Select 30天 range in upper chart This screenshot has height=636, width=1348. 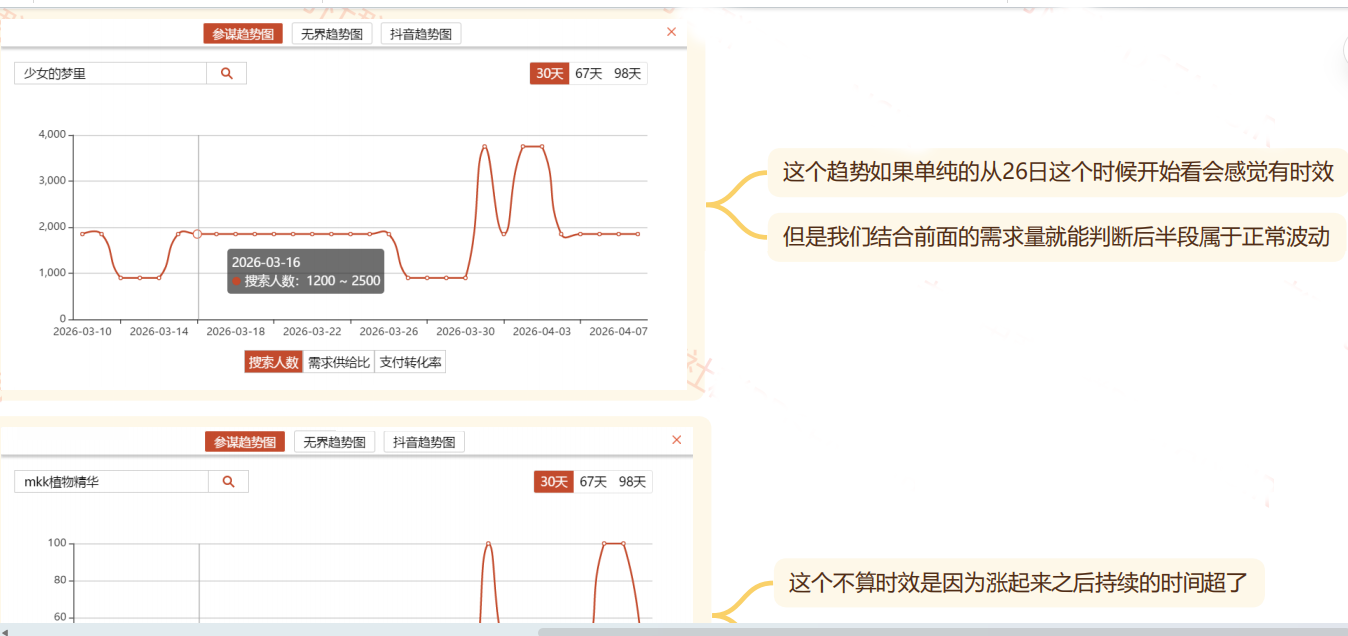pyautogui.click(x=549, y=73)
